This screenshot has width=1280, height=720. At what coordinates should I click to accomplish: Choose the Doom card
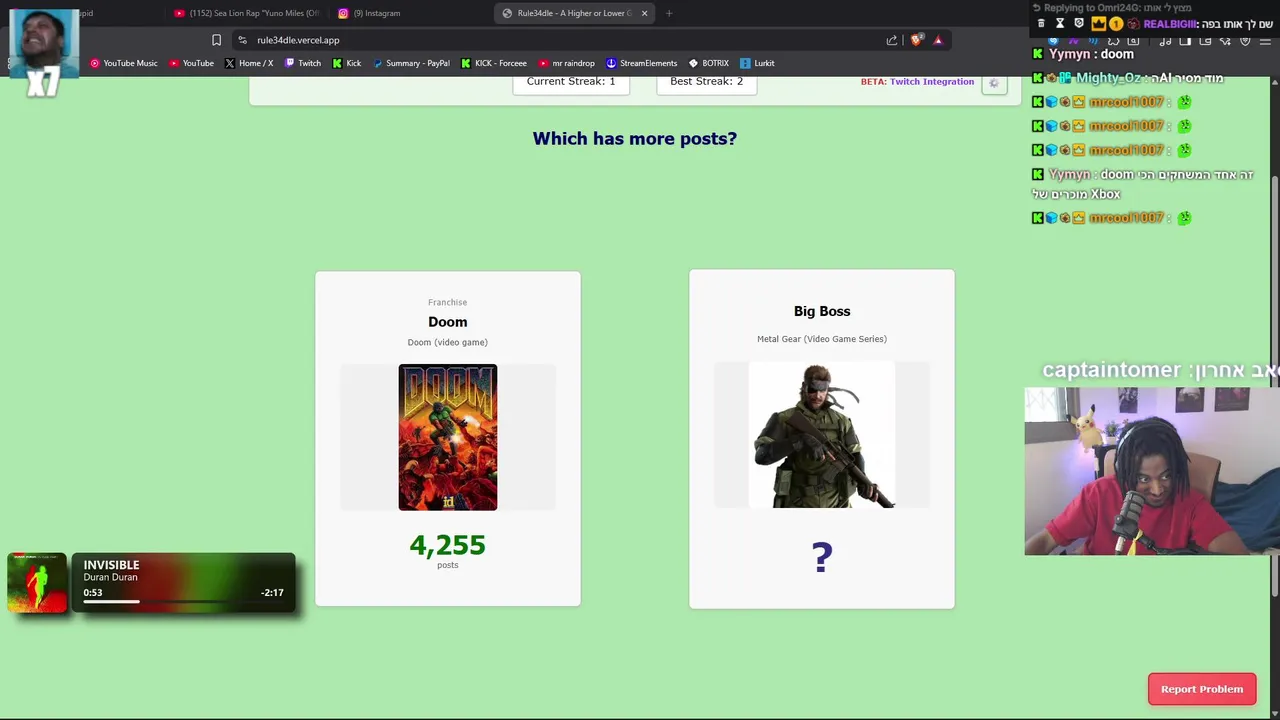coord(448,439)
